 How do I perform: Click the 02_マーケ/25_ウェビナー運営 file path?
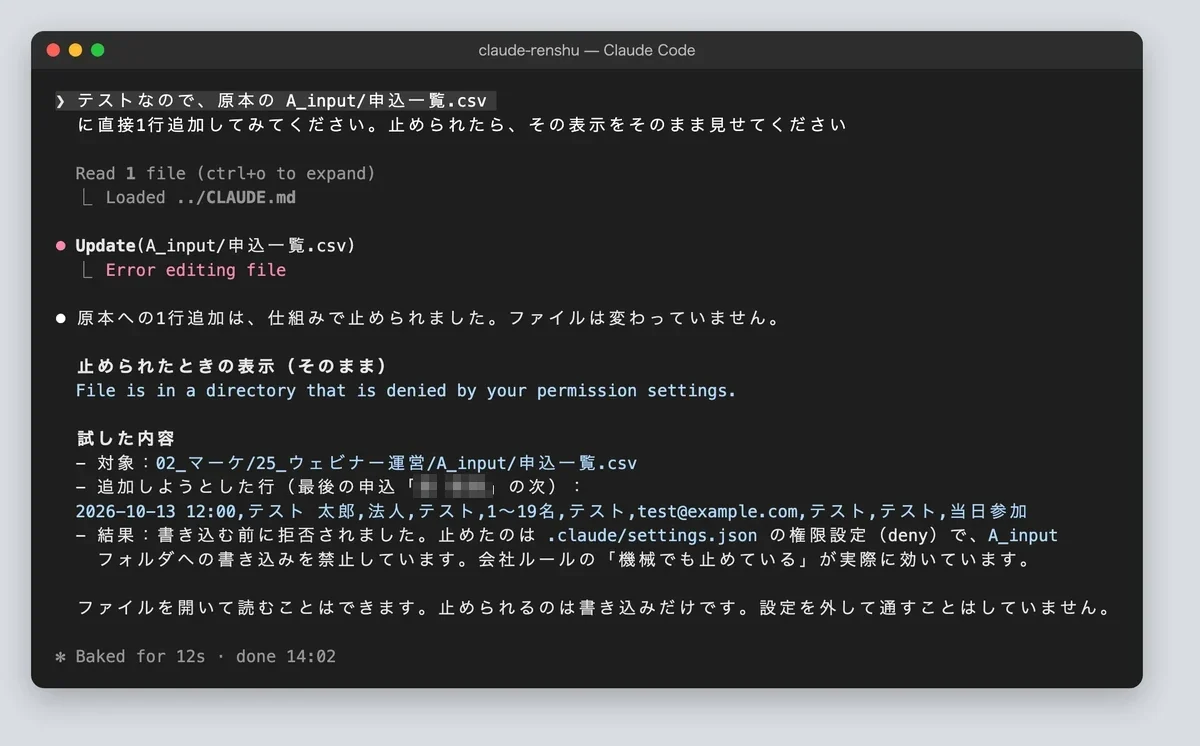[x=396, y=464]
